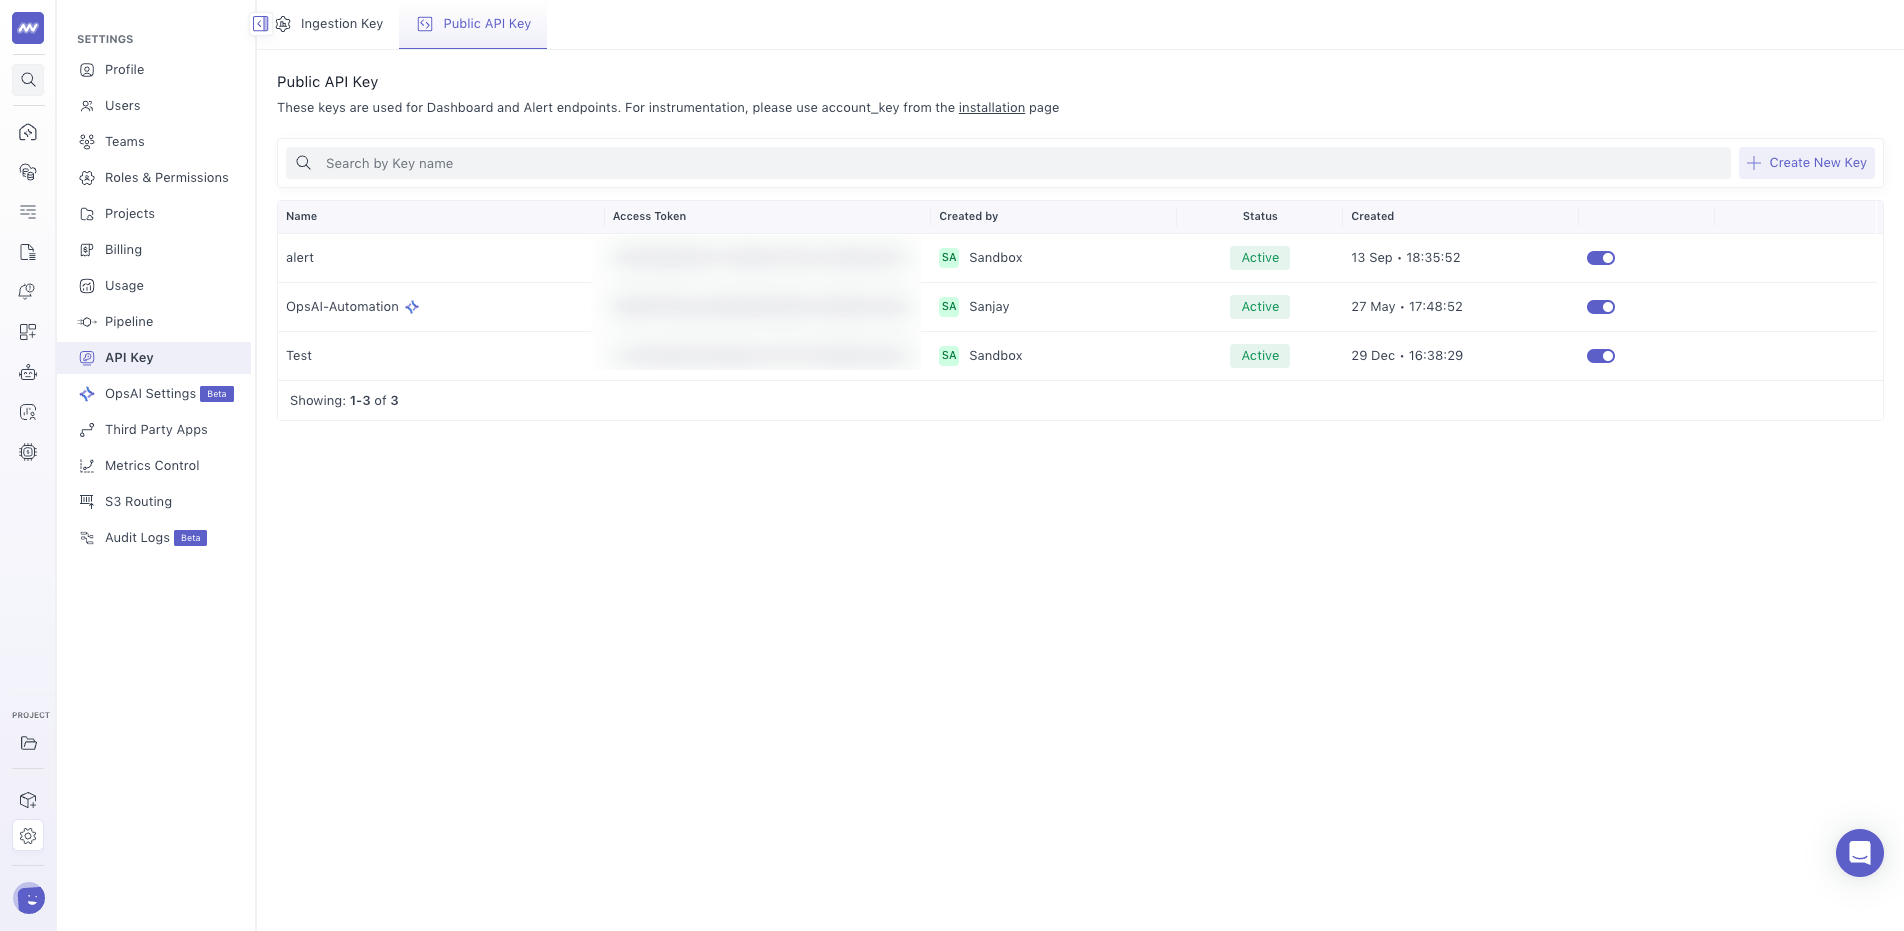This screenshot has width=1904, height=931.
Task: Focus the Search by Key name field
Action: [1008, 163]
